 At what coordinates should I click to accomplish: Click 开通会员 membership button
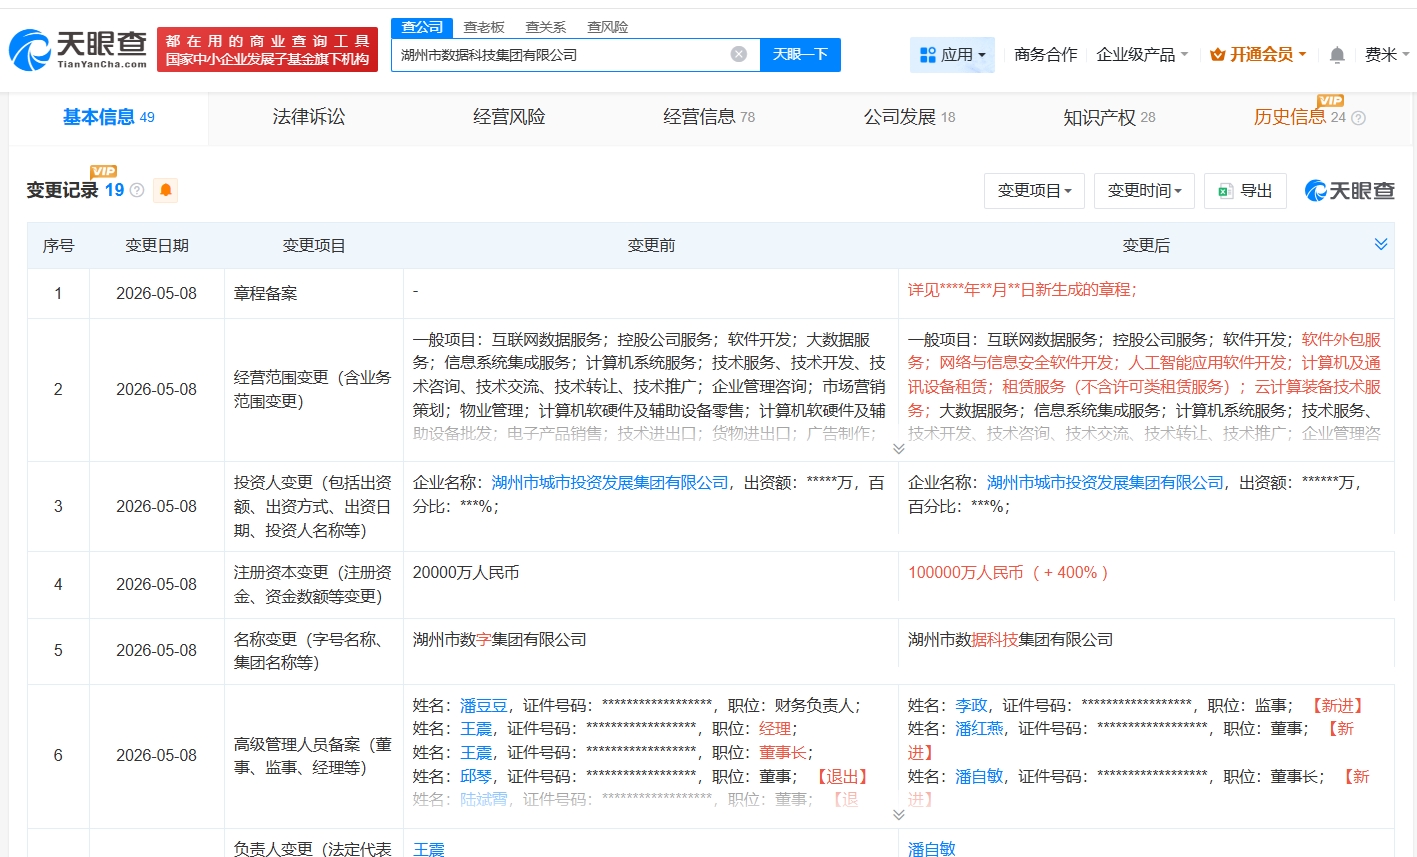[x=1258, y=55]
